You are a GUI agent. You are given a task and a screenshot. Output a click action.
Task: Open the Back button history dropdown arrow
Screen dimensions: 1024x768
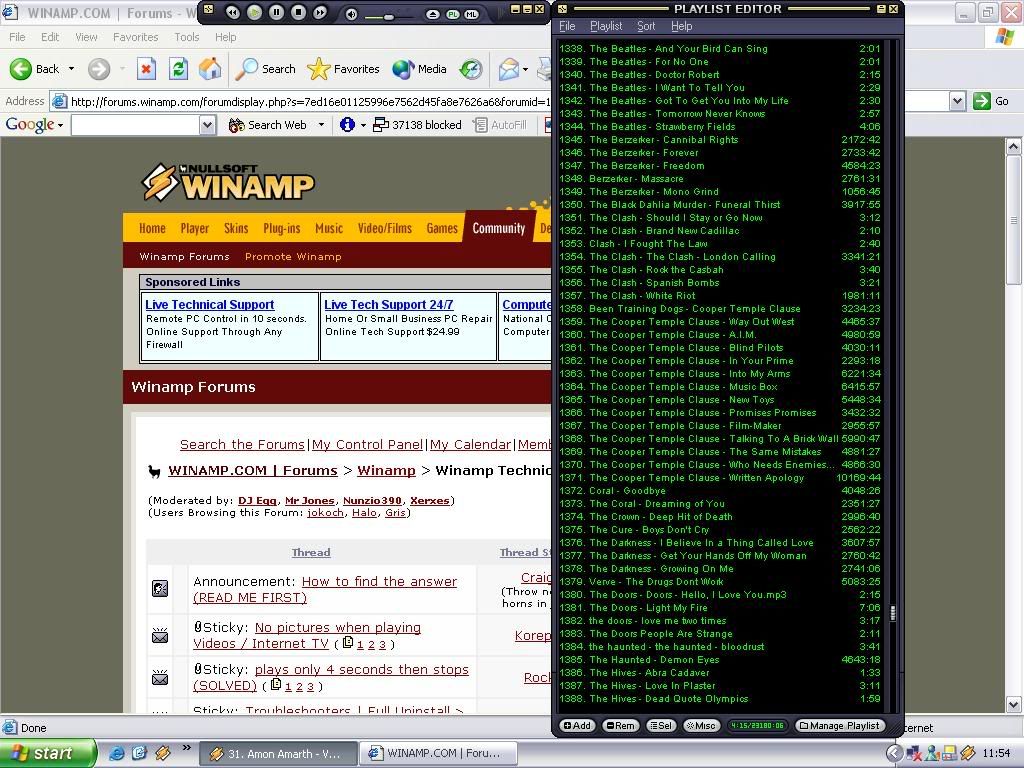[x=72, y=69]
